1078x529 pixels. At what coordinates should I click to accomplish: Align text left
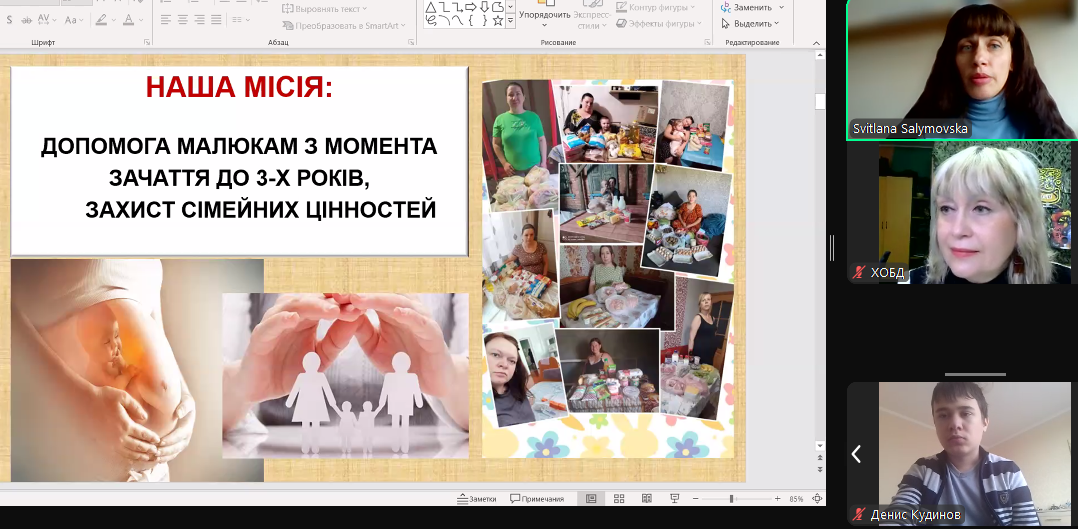pyautogui.click(x=166, y=19)
